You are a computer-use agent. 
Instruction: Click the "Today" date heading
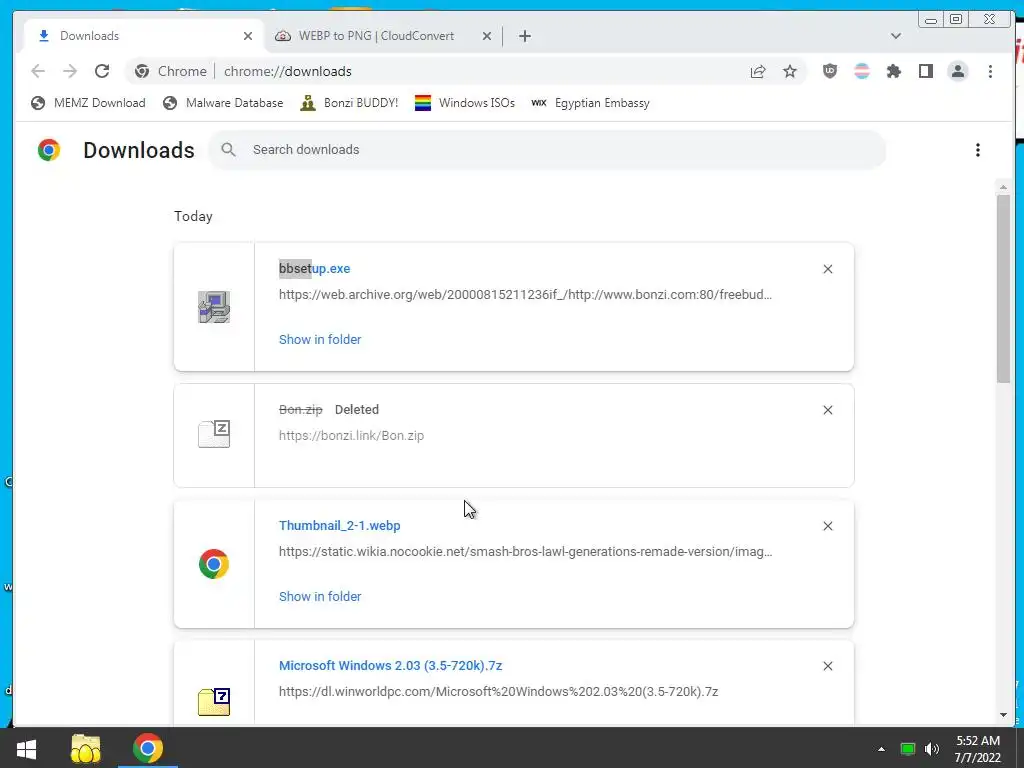193,216
